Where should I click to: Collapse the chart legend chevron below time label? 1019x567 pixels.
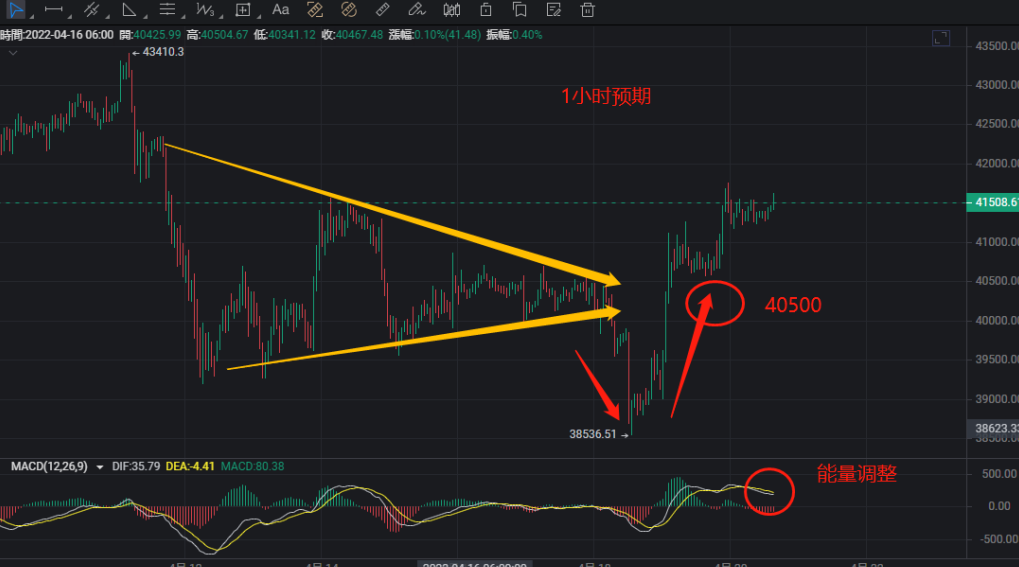(x=12, y=53)
